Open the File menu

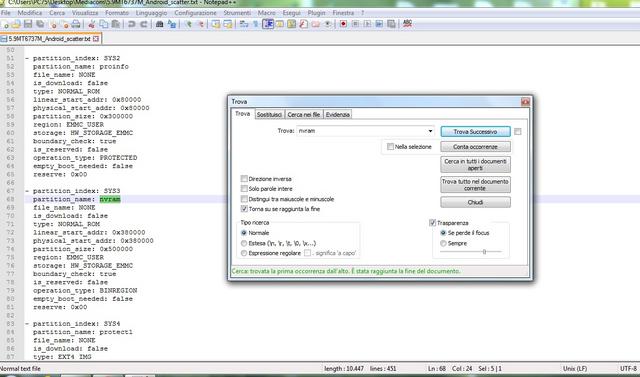pos(5,13)
